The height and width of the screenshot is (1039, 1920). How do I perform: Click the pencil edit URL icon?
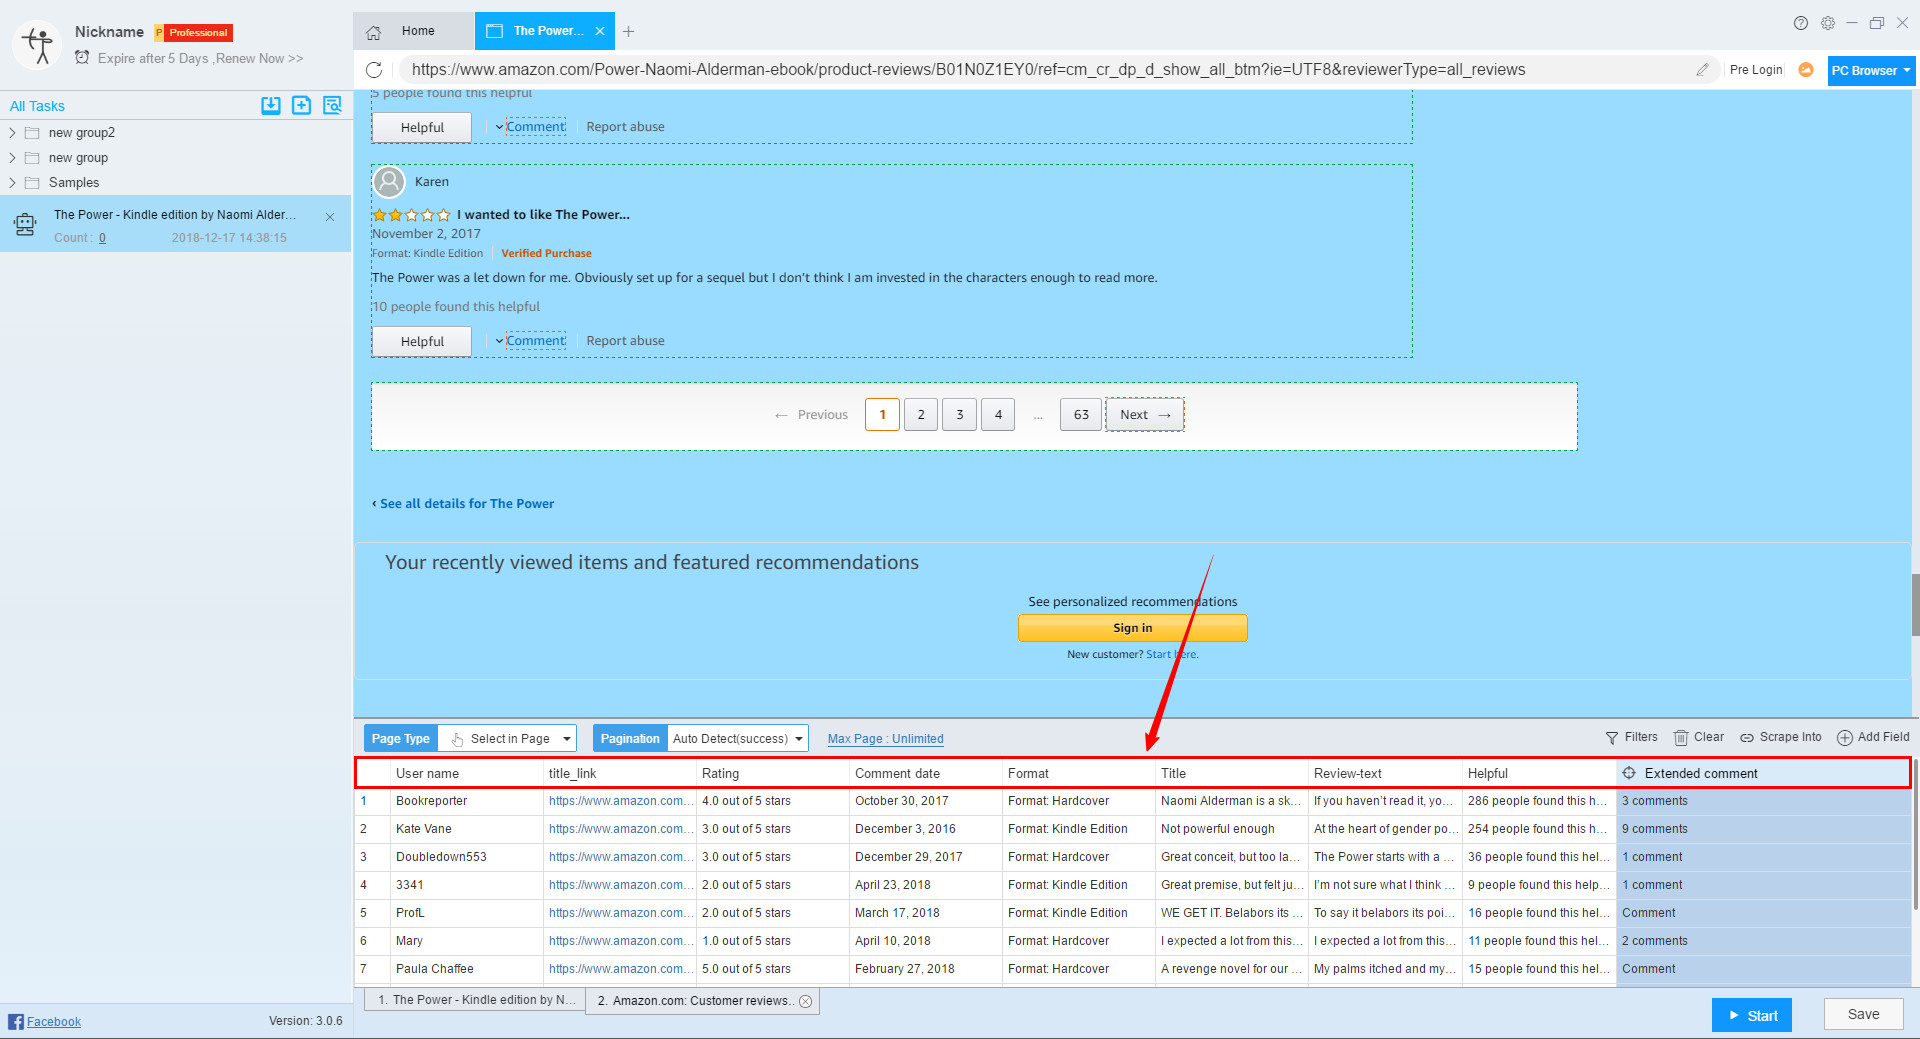pyautogui.click(x=1702, y=70)
